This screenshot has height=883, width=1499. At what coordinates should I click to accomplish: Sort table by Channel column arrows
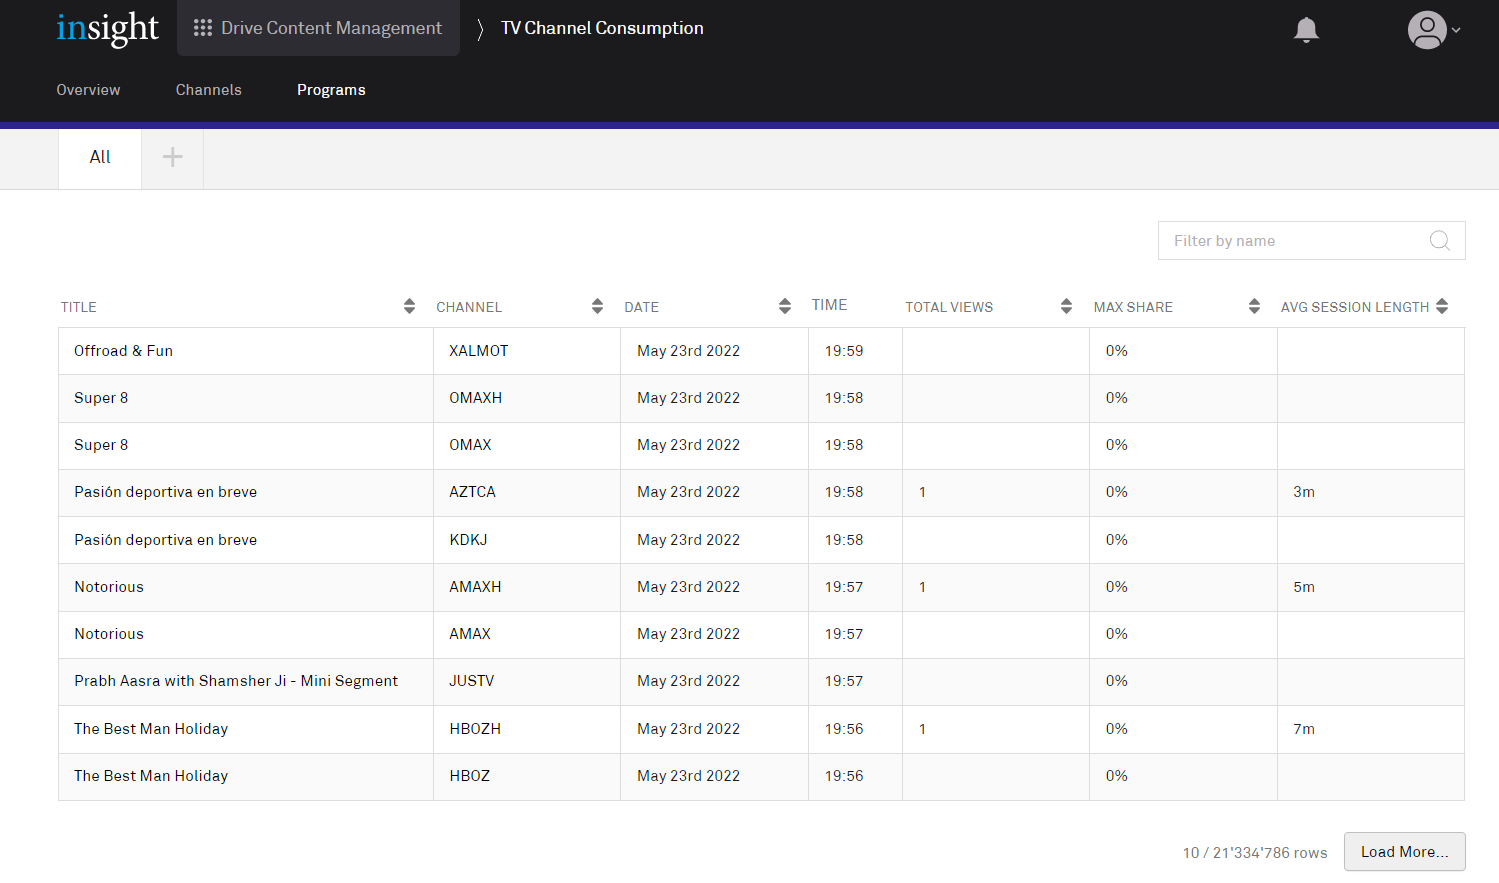click(x=597, y=307)
